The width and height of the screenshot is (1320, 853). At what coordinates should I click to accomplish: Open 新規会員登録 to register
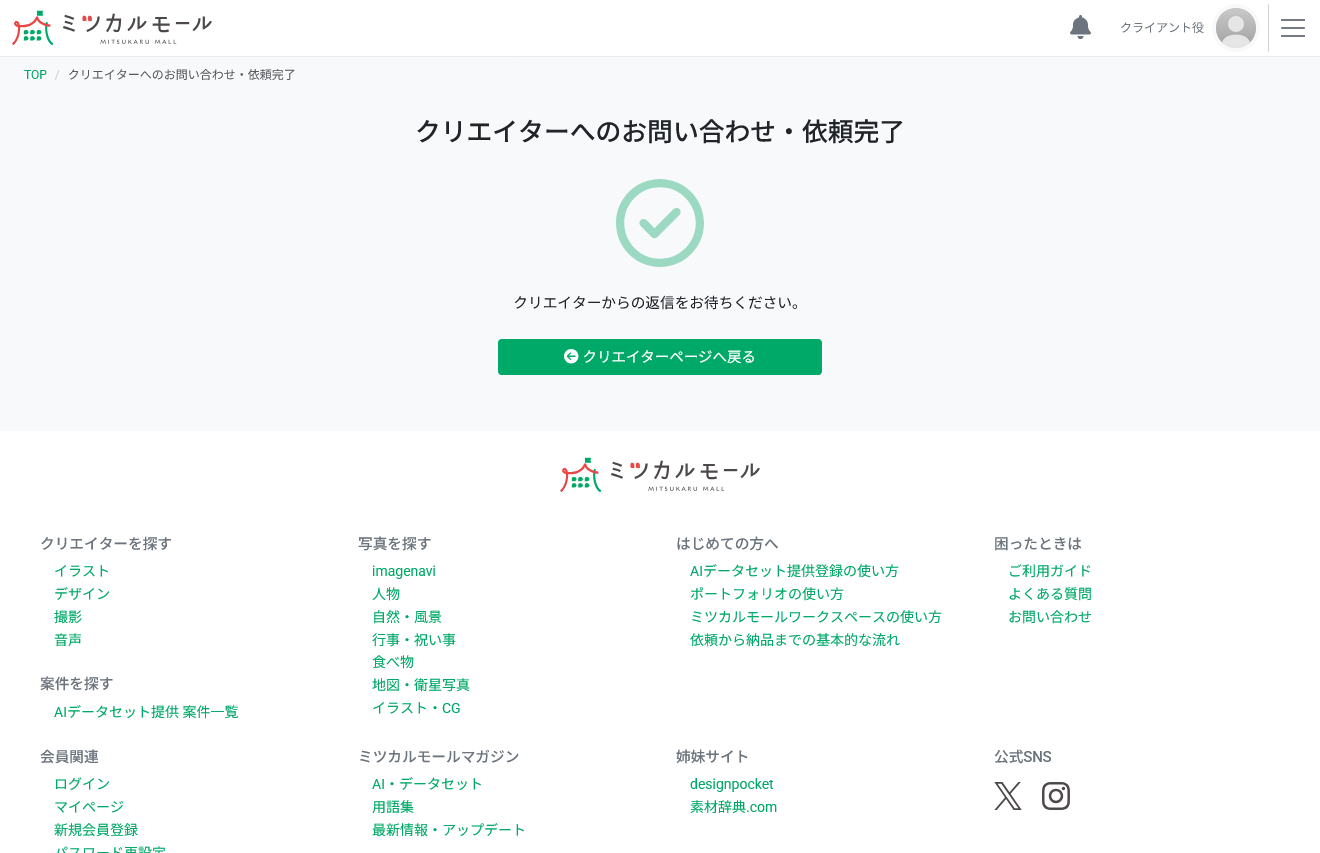(97, 829)
